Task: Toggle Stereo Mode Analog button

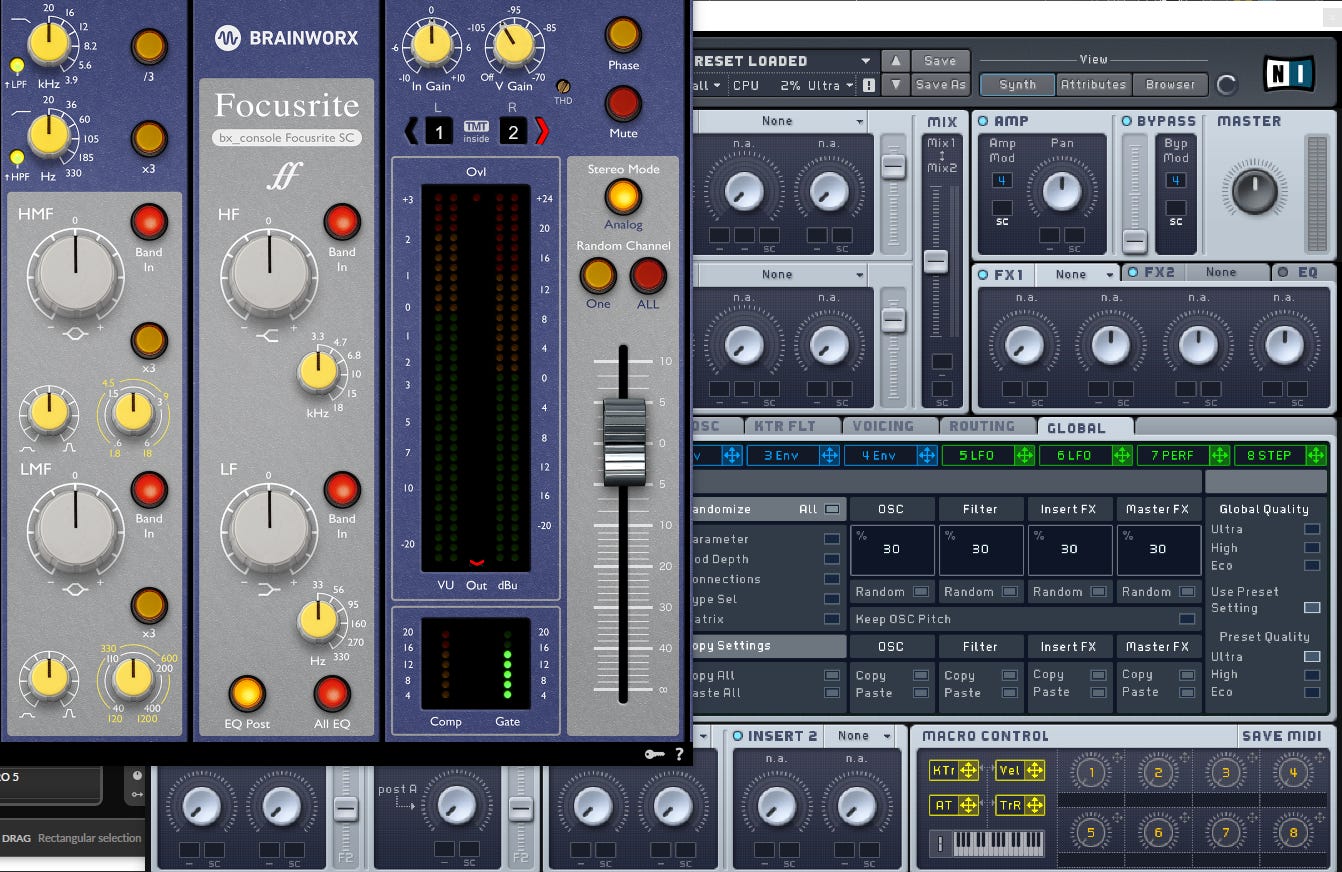Action: (x=623, y=197)
